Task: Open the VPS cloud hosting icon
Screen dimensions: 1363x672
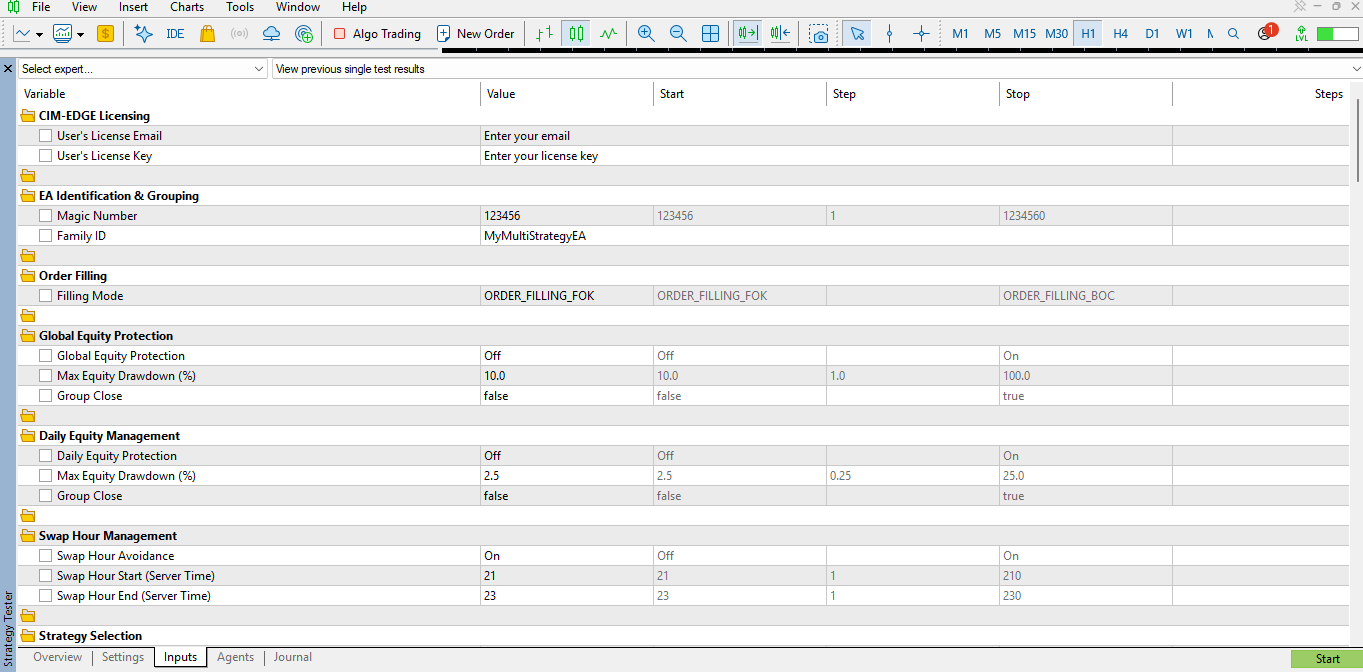Action: click(271, 33)
